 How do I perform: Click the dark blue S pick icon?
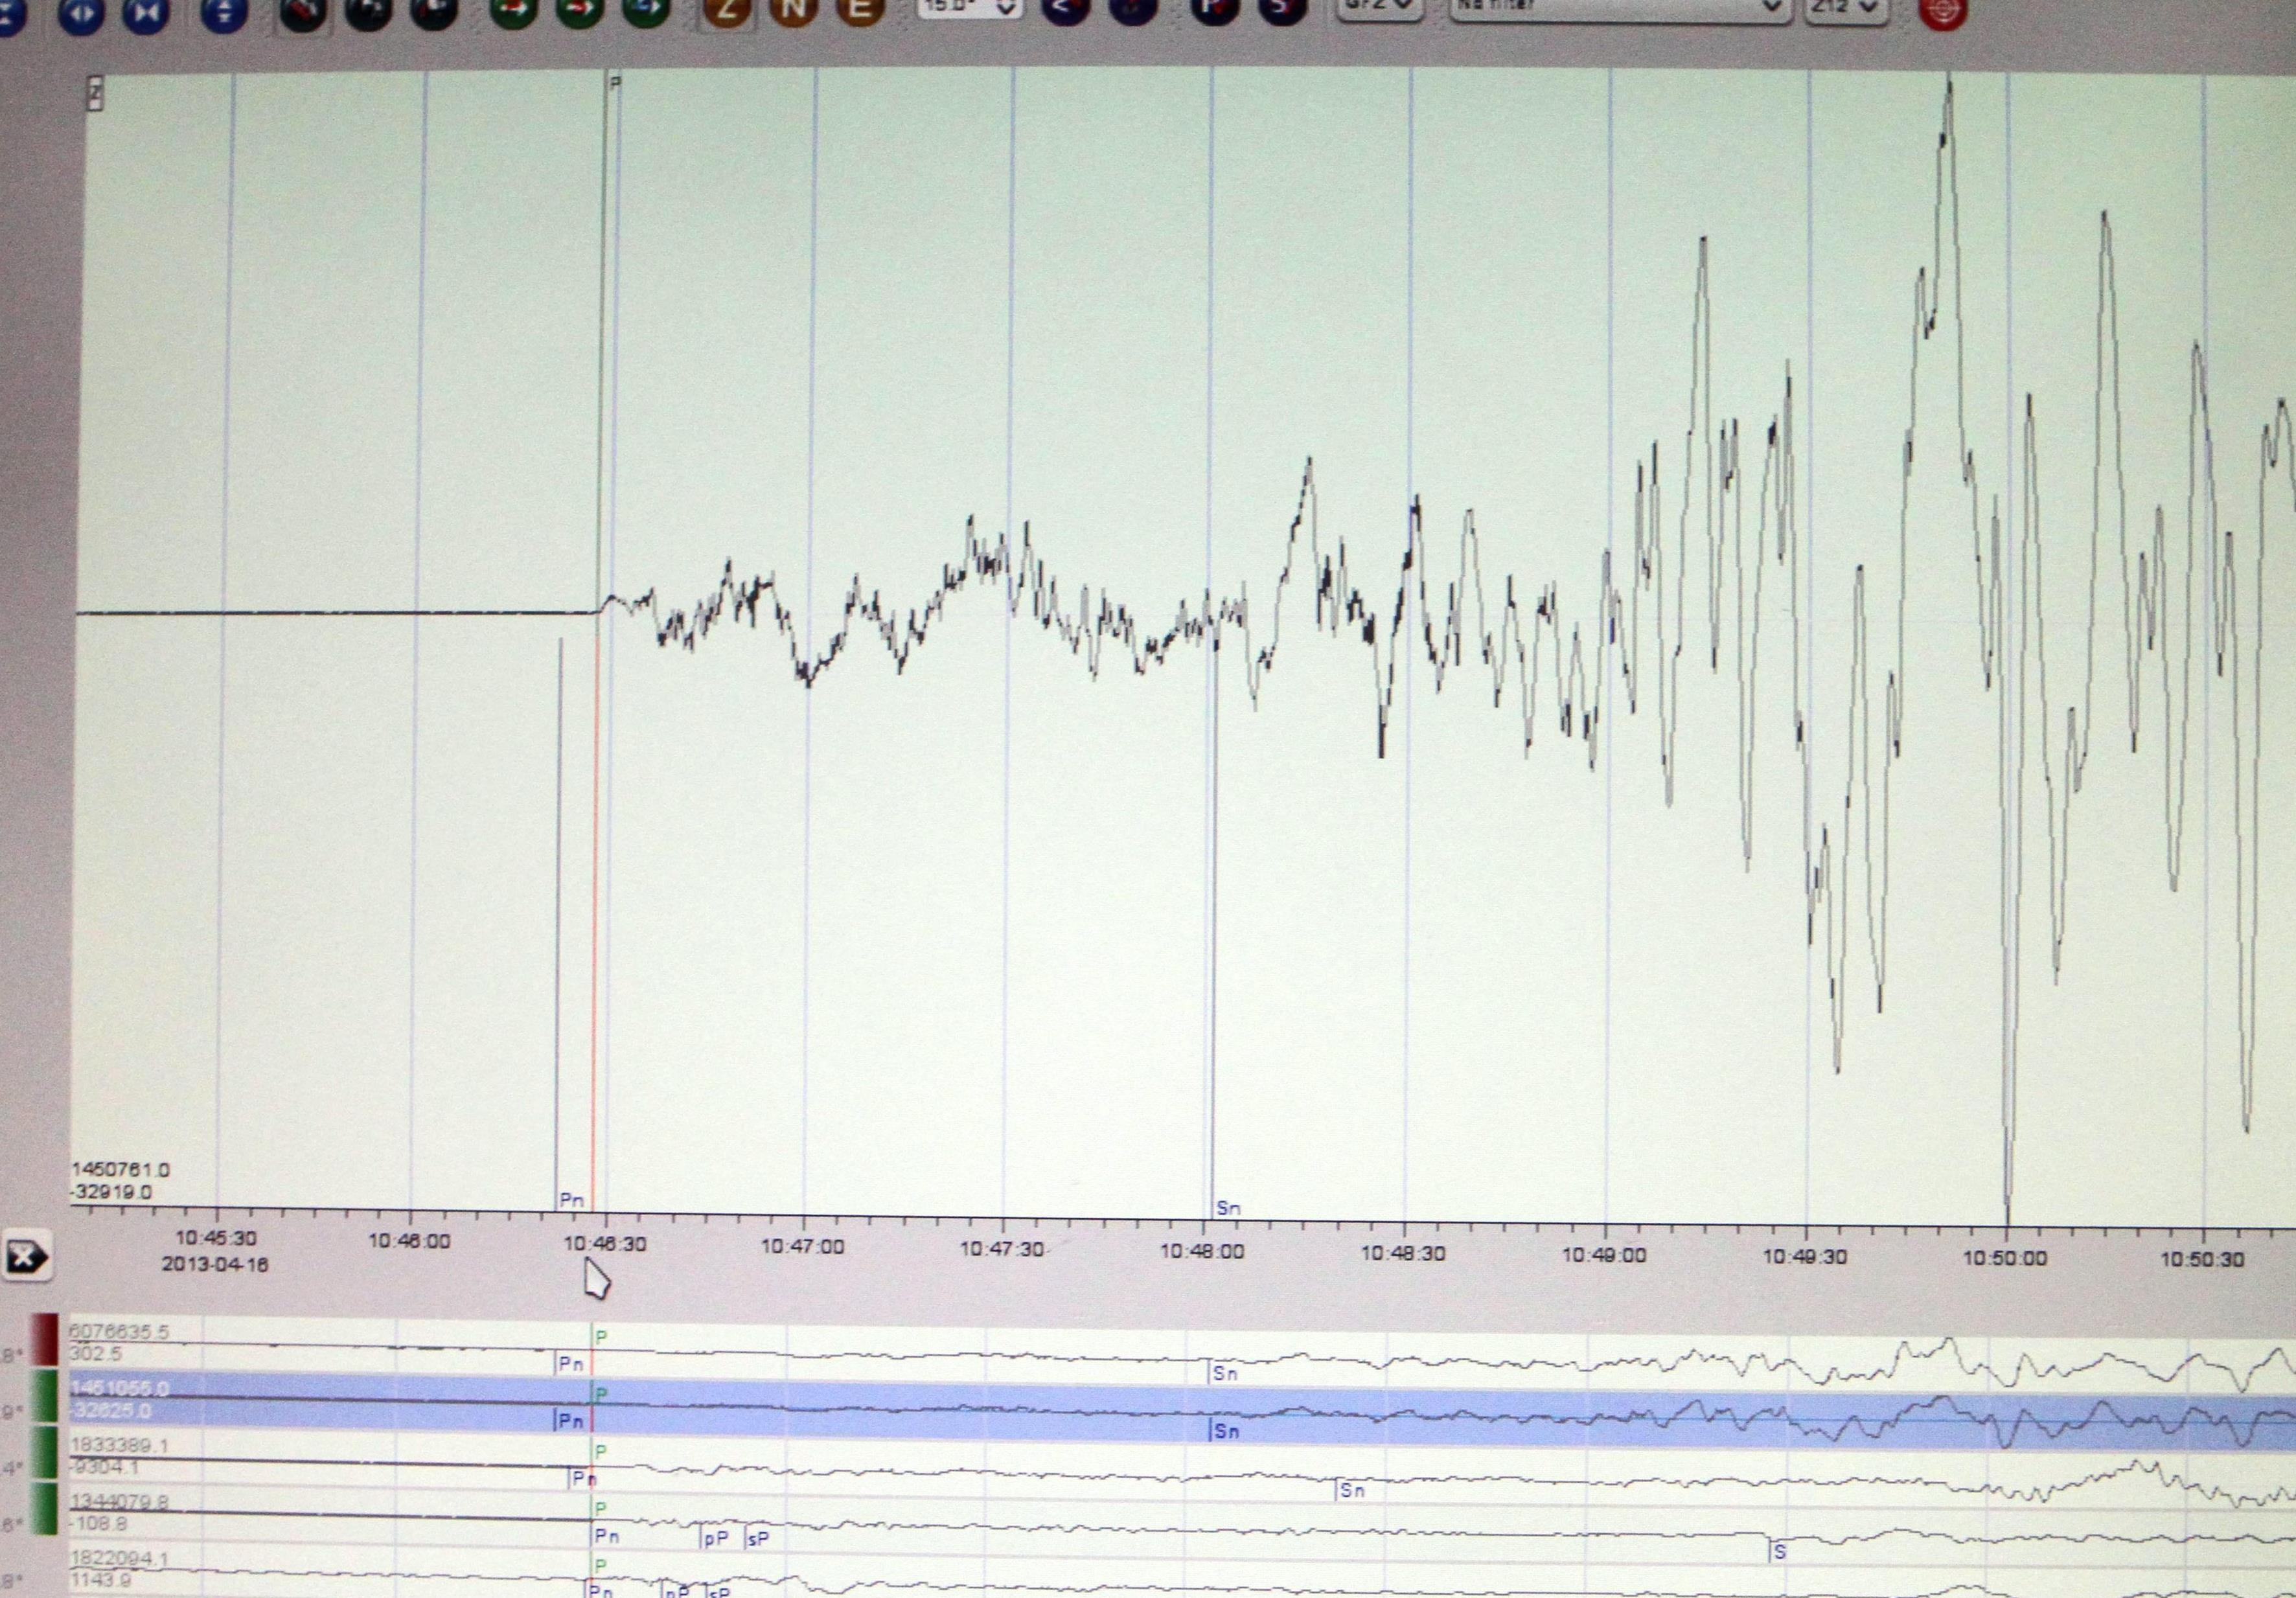1283,10
